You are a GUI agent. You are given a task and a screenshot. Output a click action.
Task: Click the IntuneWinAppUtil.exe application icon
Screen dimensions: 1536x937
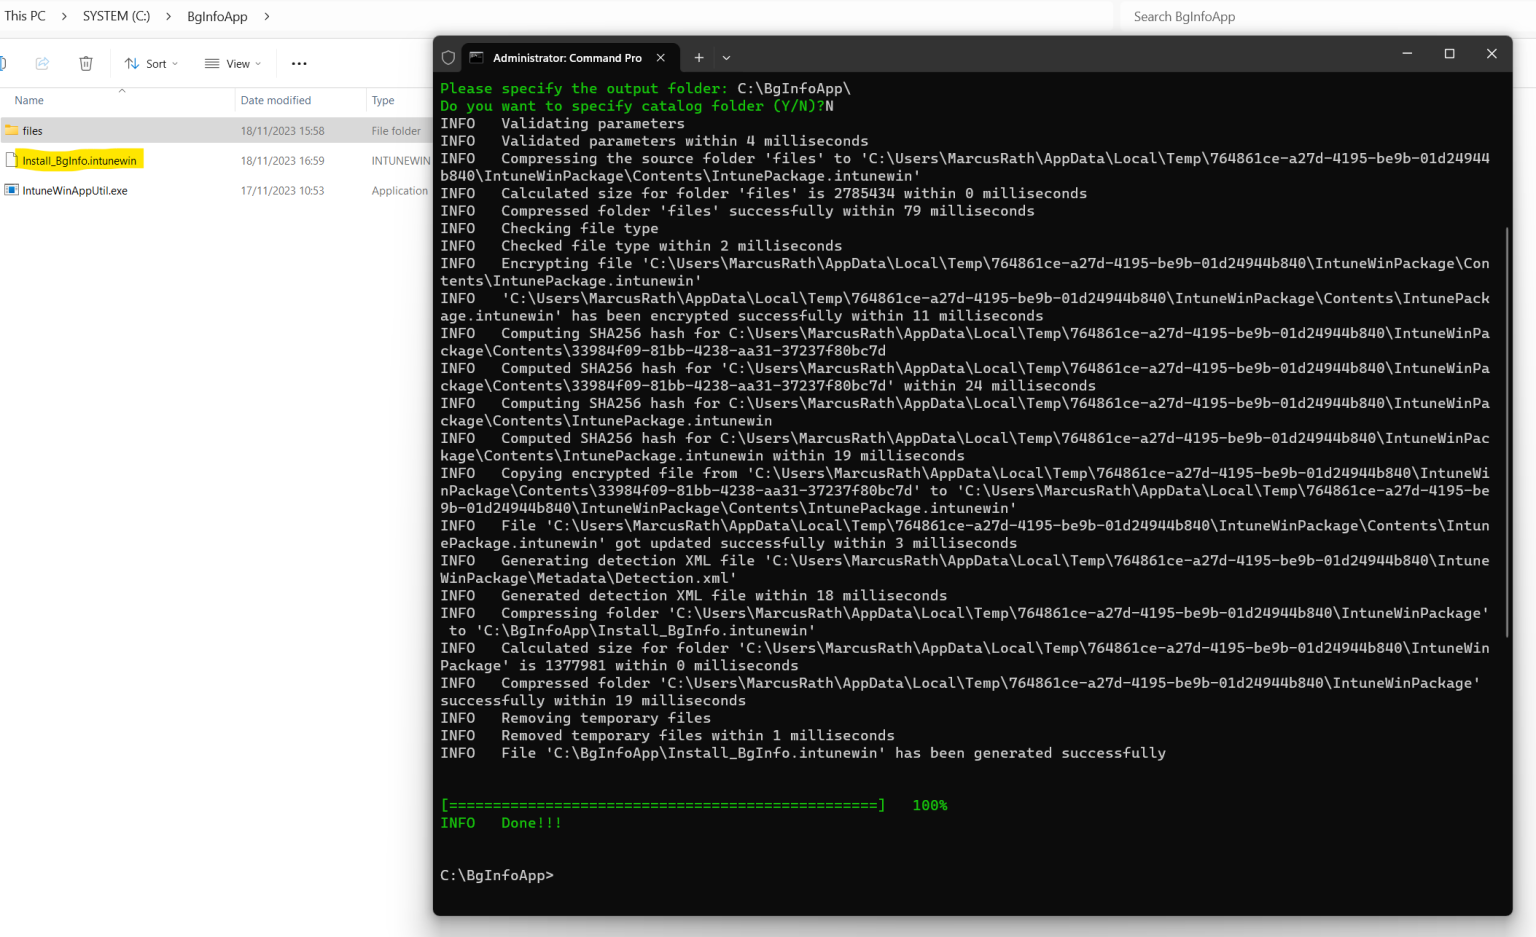(11, 190)
